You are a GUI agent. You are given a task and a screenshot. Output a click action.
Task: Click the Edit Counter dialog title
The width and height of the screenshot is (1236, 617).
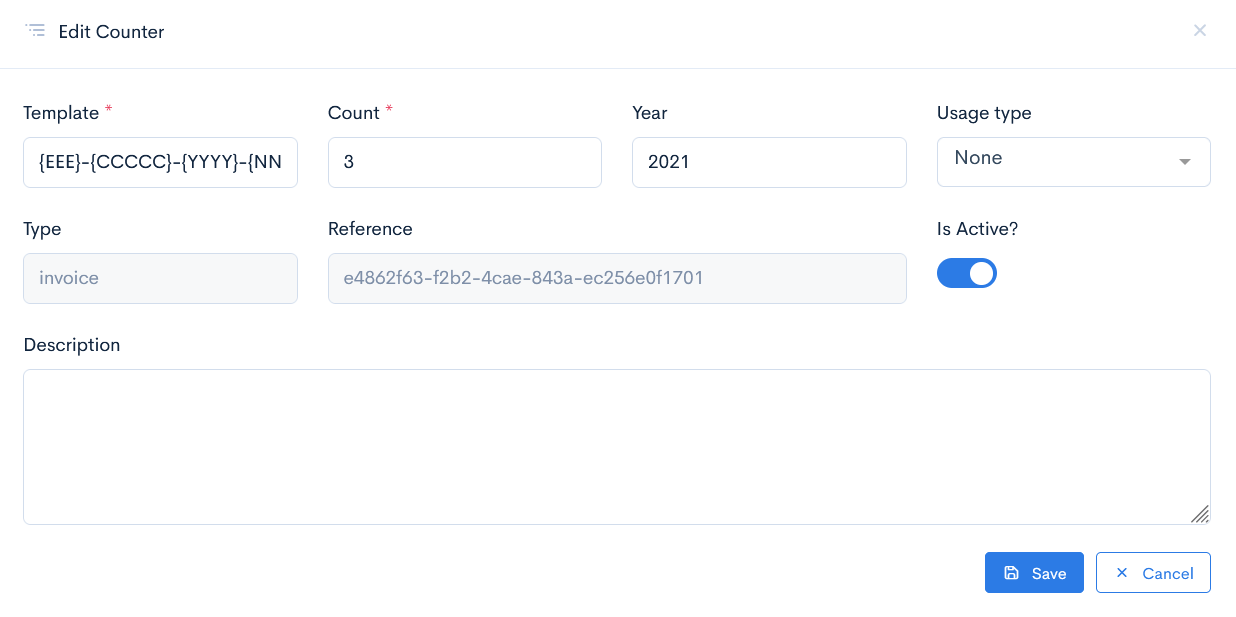click(x=111, y=32)
